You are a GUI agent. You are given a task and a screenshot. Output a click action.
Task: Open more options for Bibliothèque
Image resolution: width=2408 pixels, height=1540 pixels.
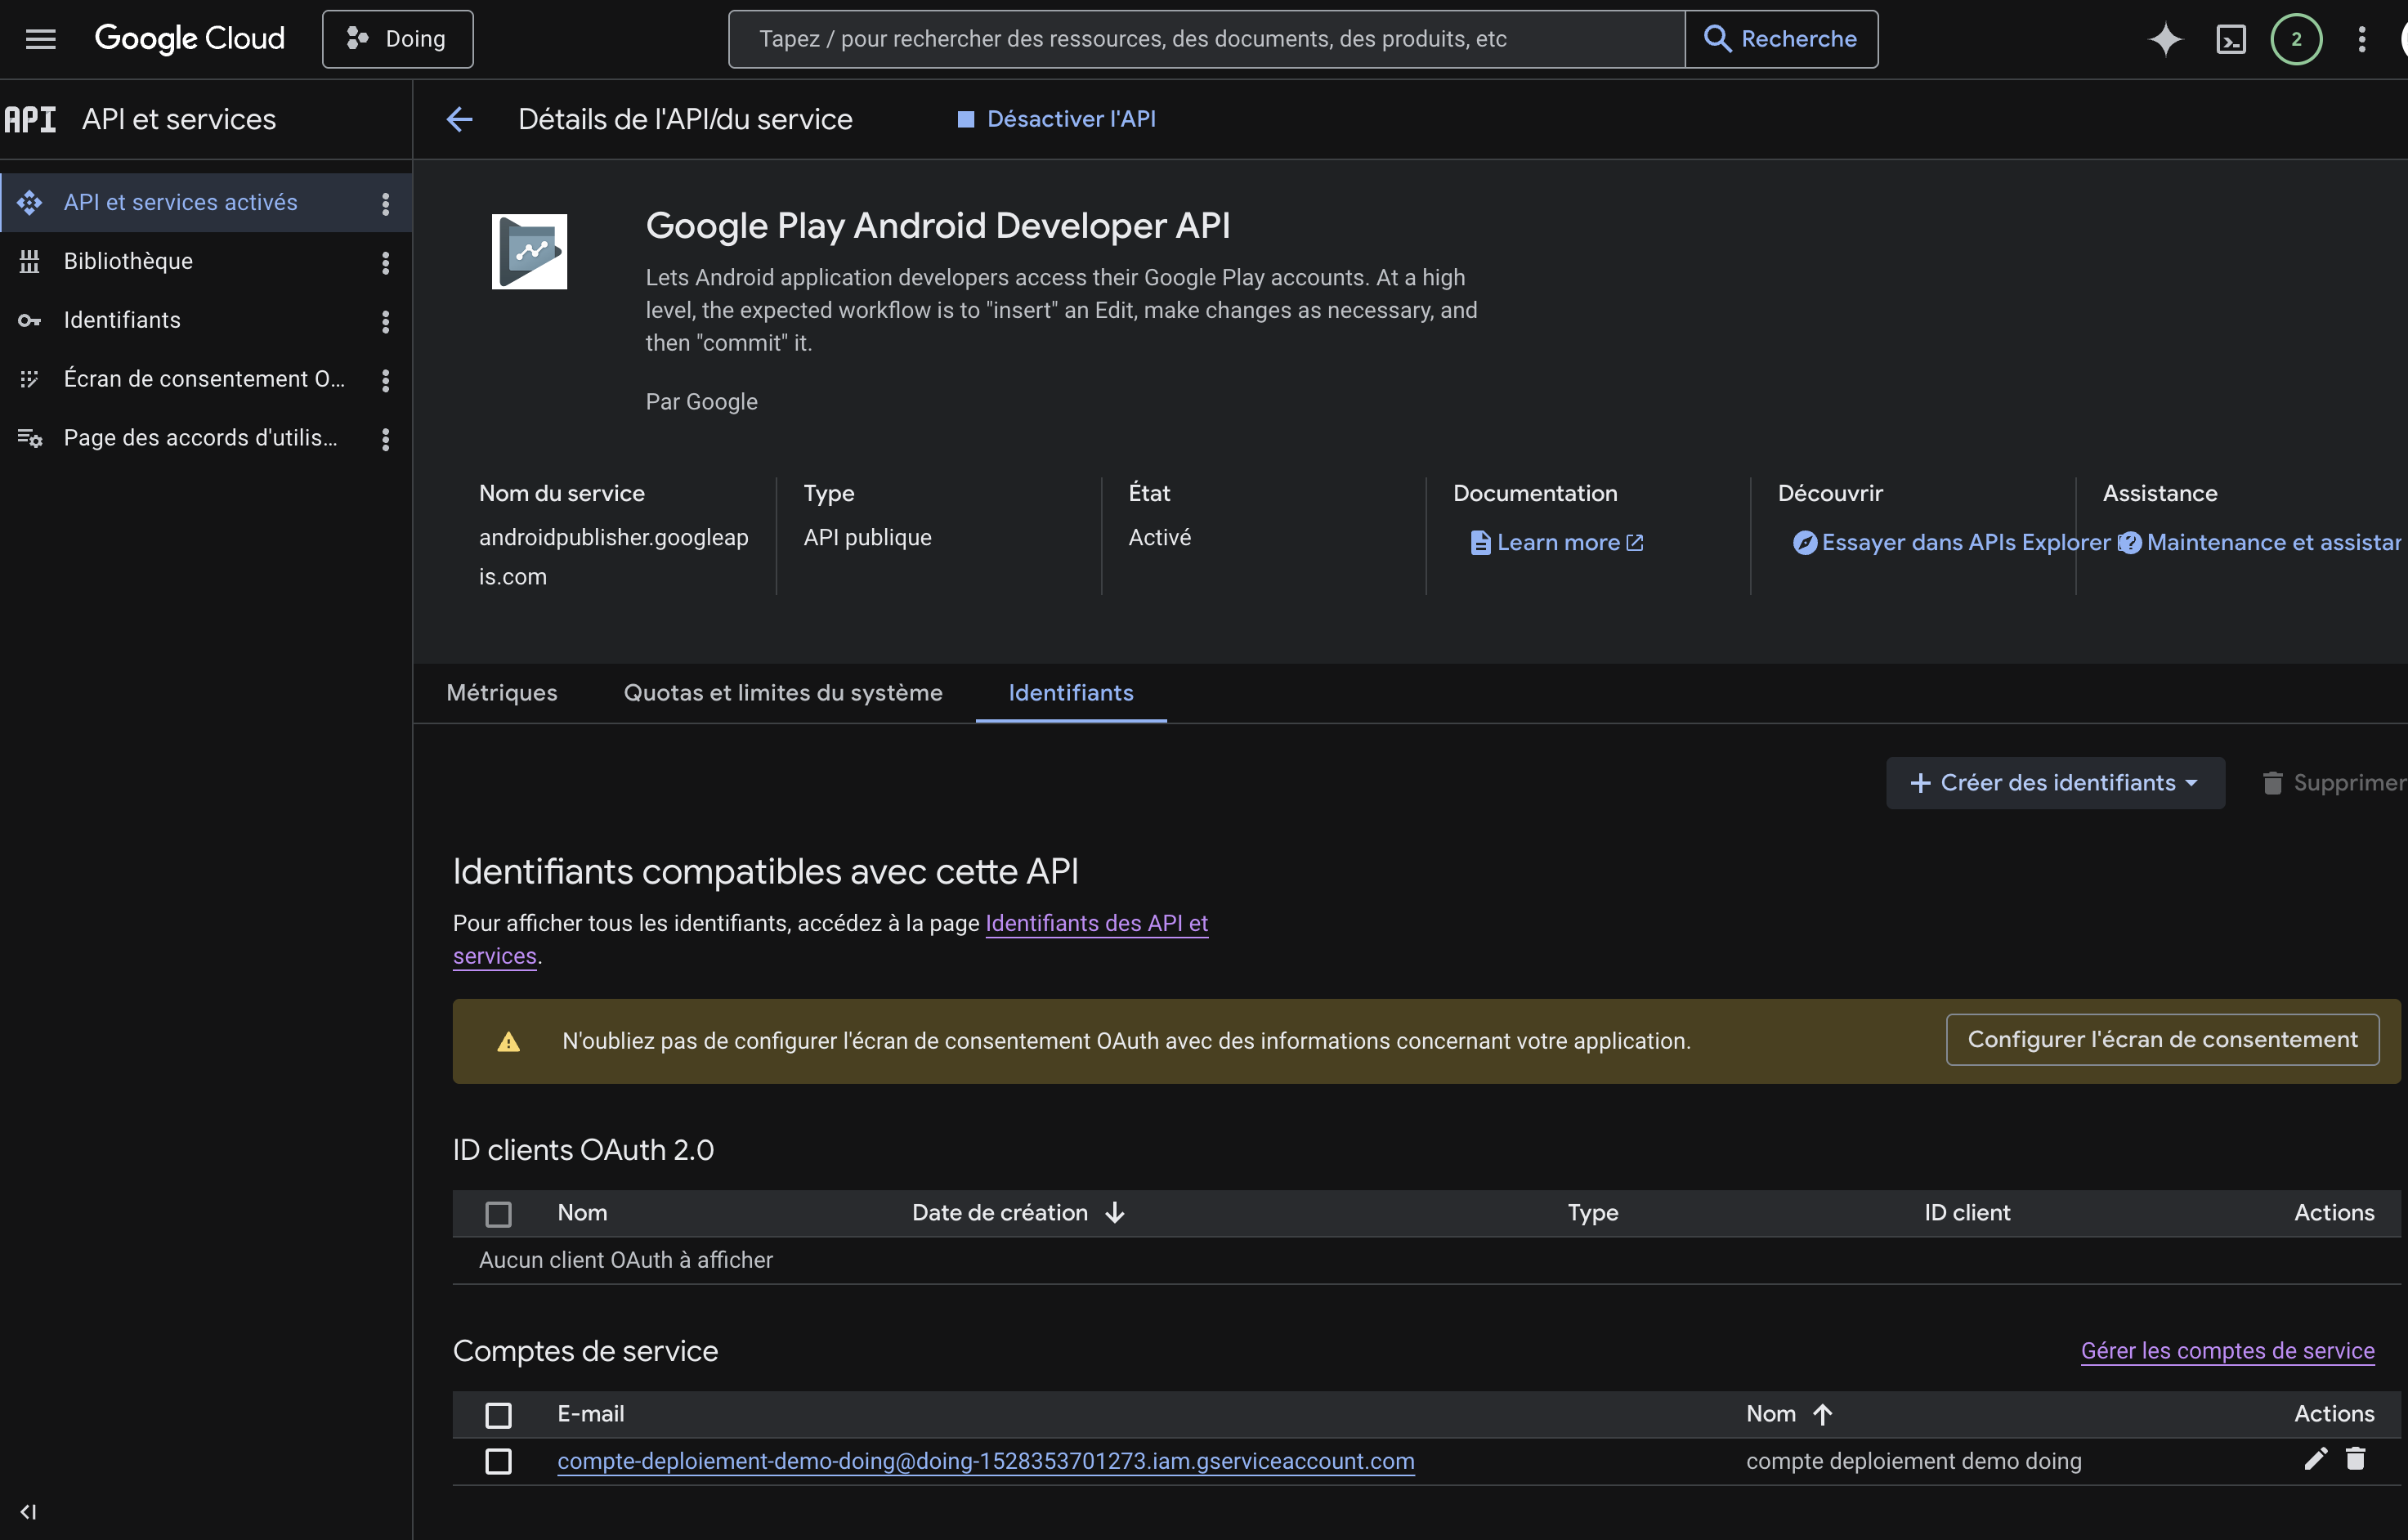385,262
